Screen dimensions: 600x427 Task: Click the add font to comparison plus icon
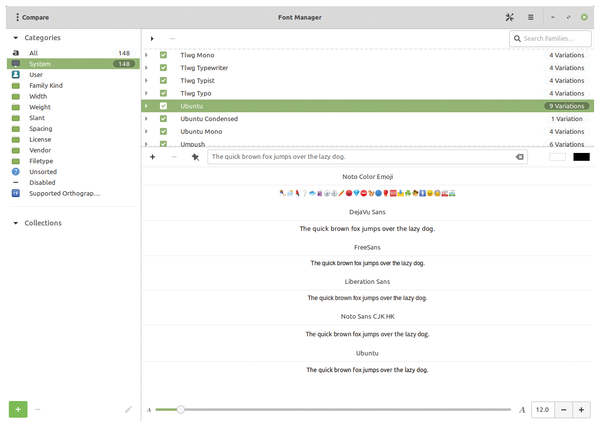point(152,157)
